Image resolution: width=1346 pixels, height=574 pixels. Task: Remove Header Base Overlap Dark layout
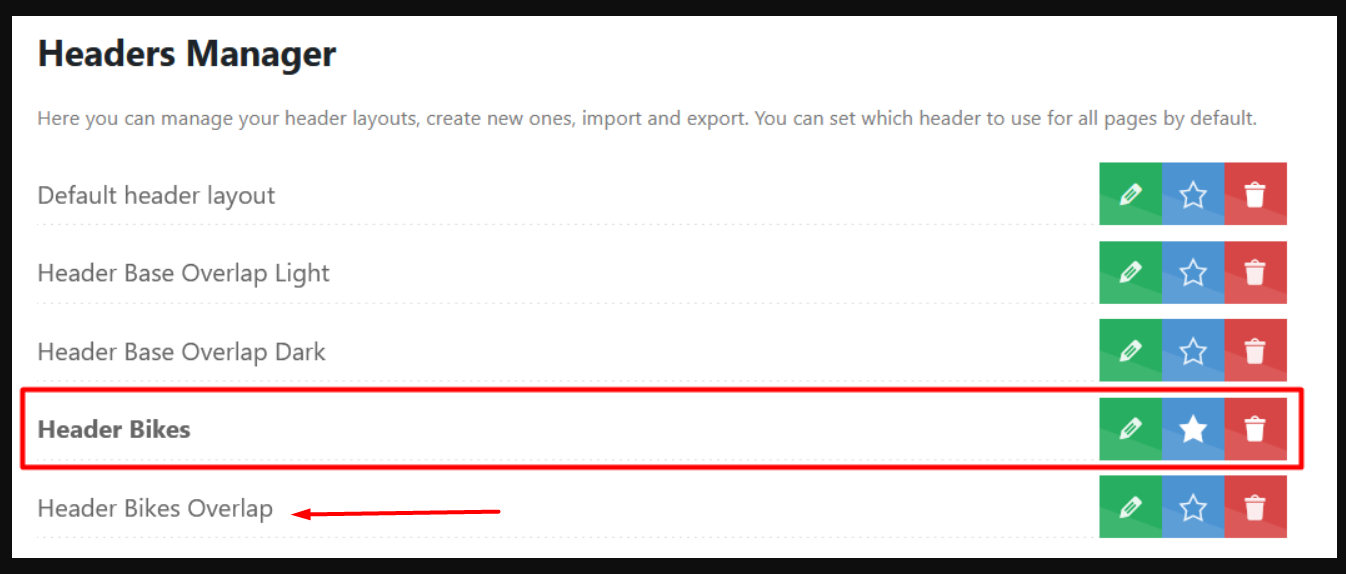click(x=1255, y=351)
